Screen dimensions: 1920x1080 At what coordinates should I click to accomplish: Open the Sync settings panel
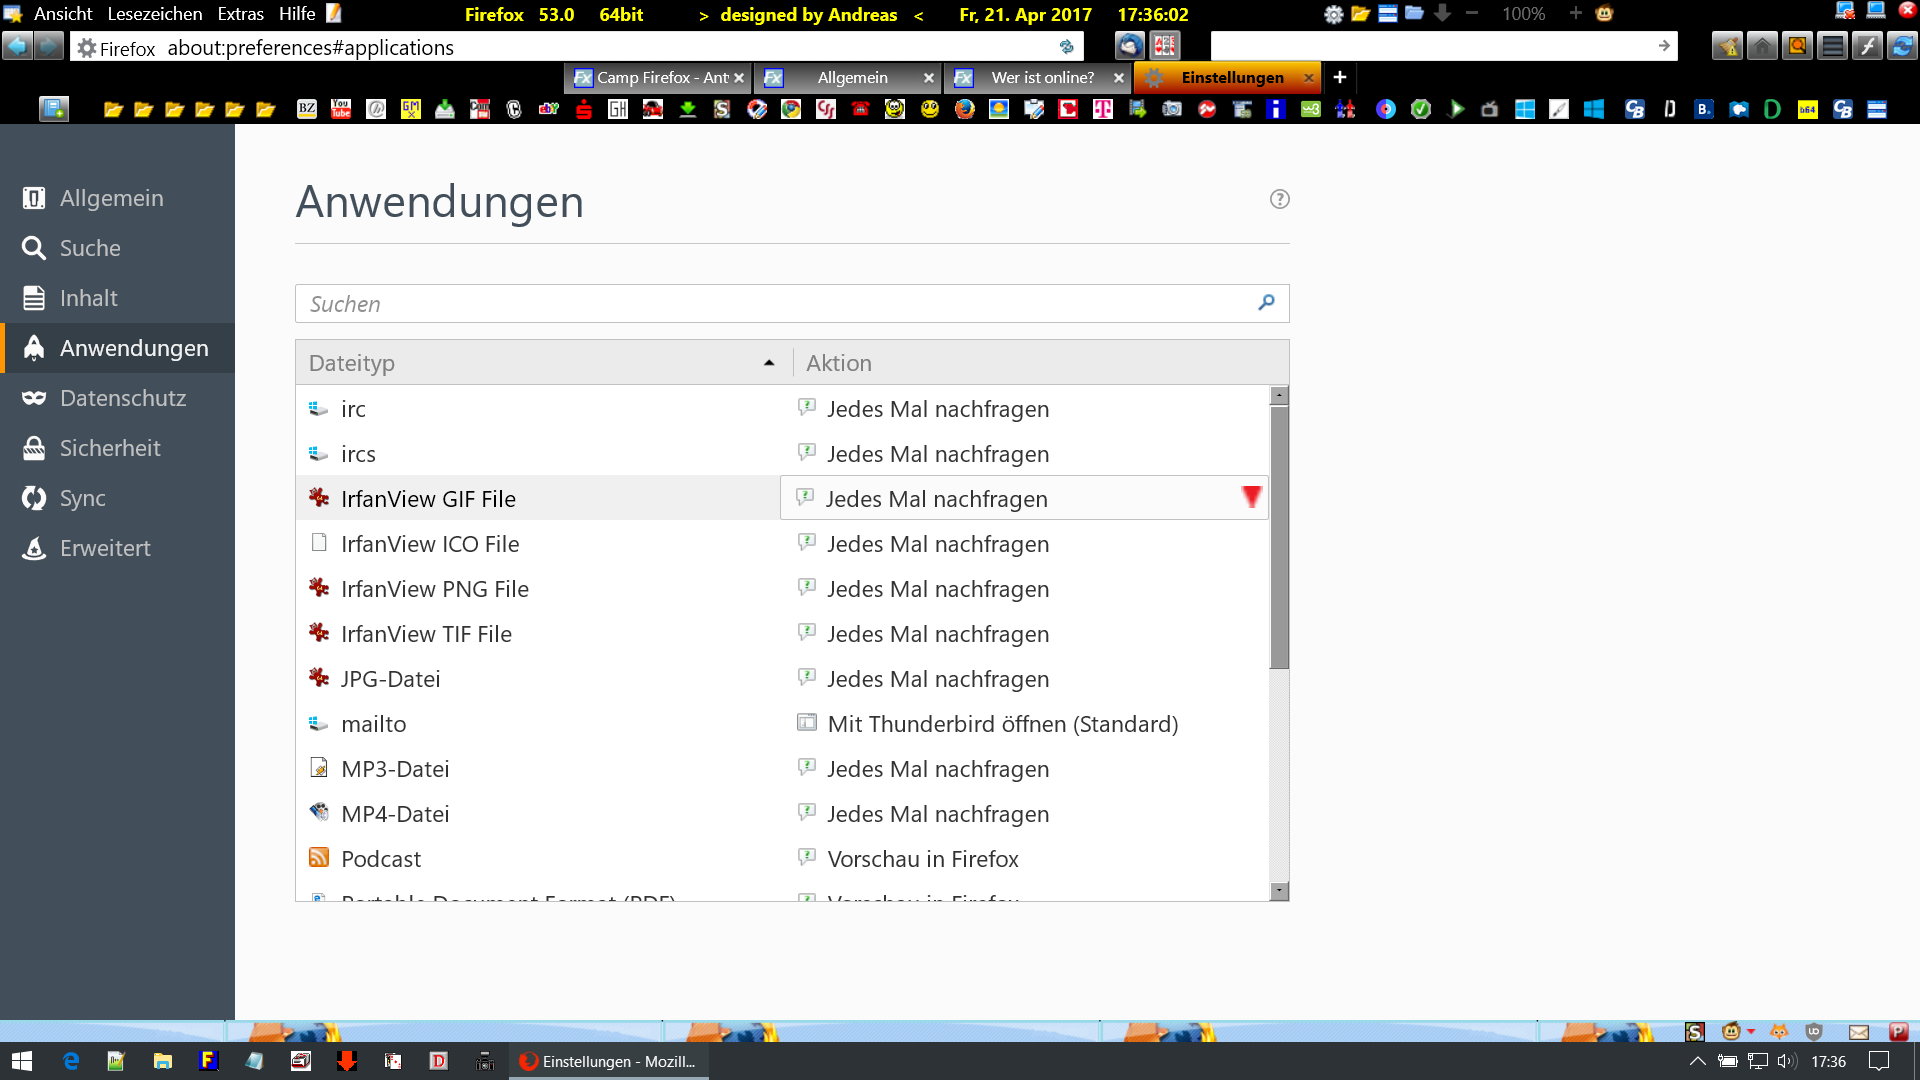82,498
